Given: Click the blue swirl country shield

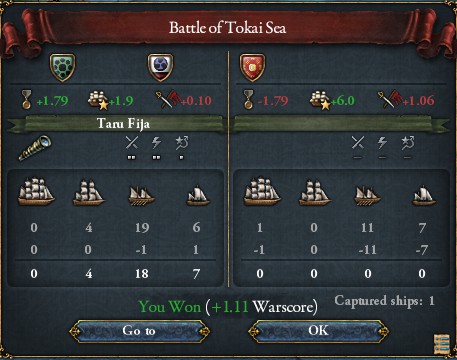Looking at the screenshot, I should pos(160,68).
